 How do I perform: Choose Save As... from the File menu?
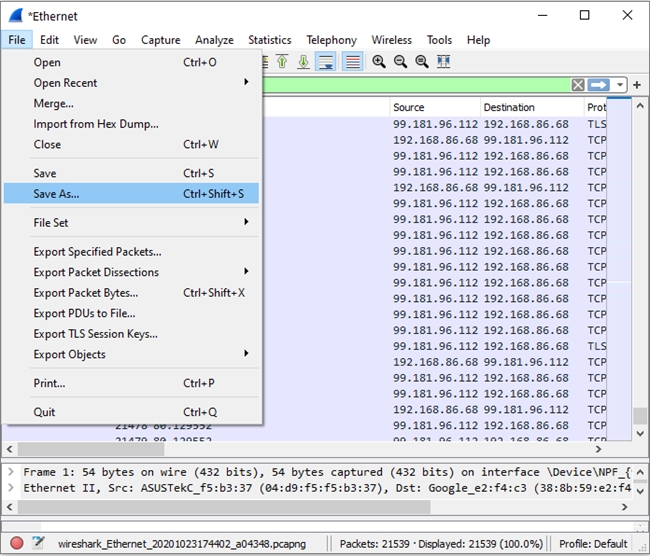(56, 194)
